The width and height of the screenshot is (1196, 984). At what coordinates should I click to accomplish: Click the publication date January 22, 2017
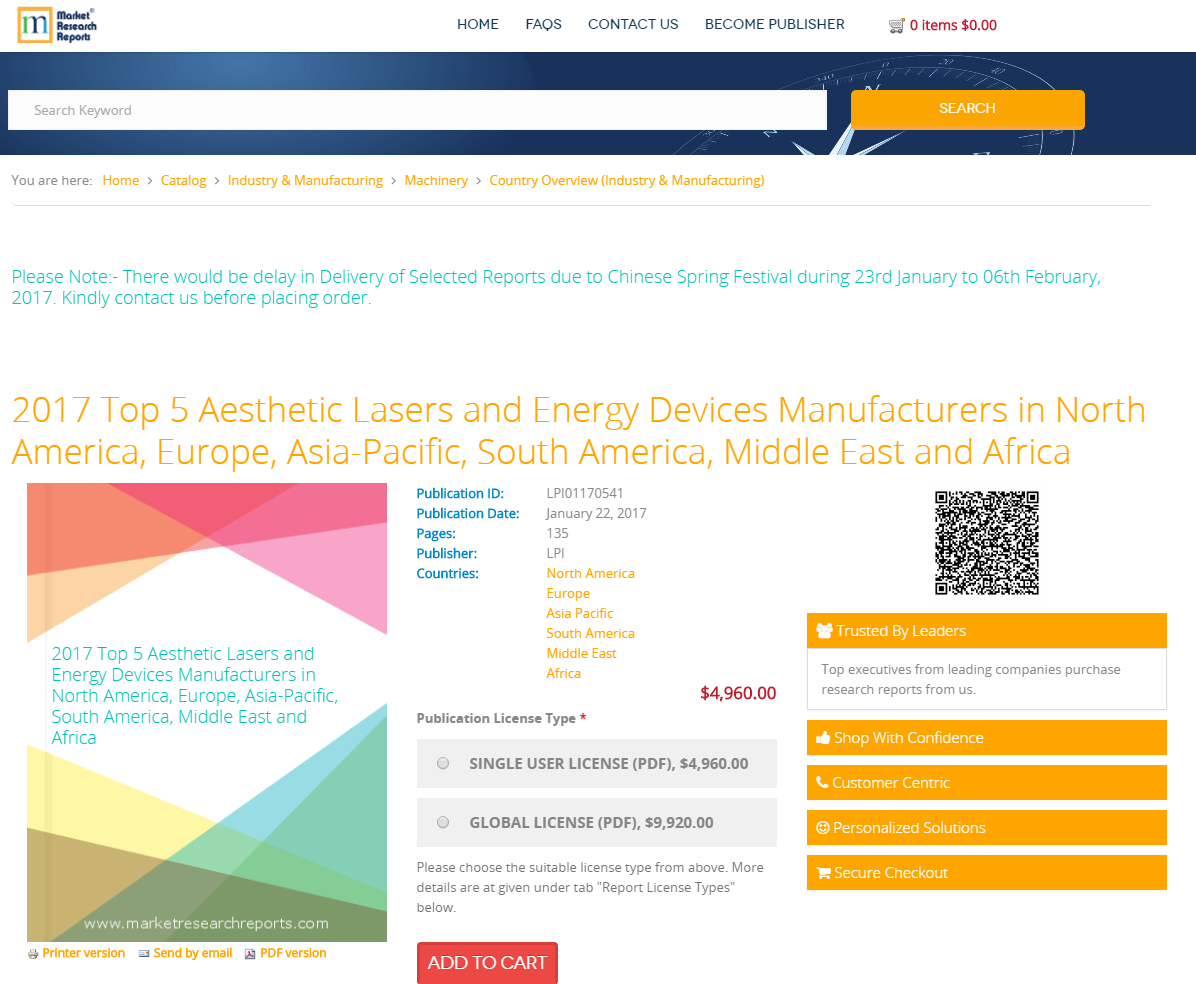596,513
